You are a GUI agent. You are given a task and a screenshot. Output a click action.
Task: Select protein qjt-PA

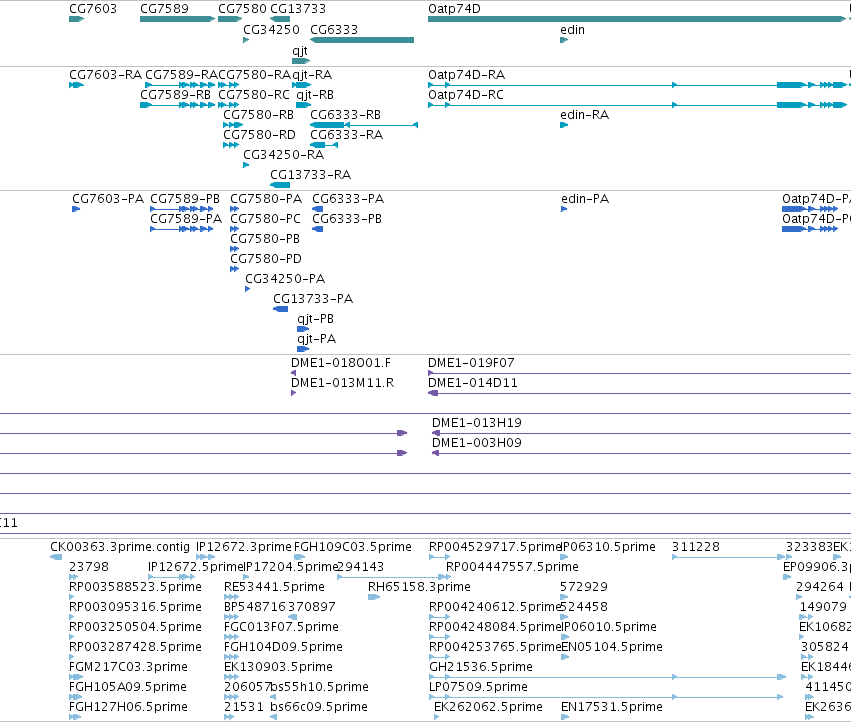(316, 339)
